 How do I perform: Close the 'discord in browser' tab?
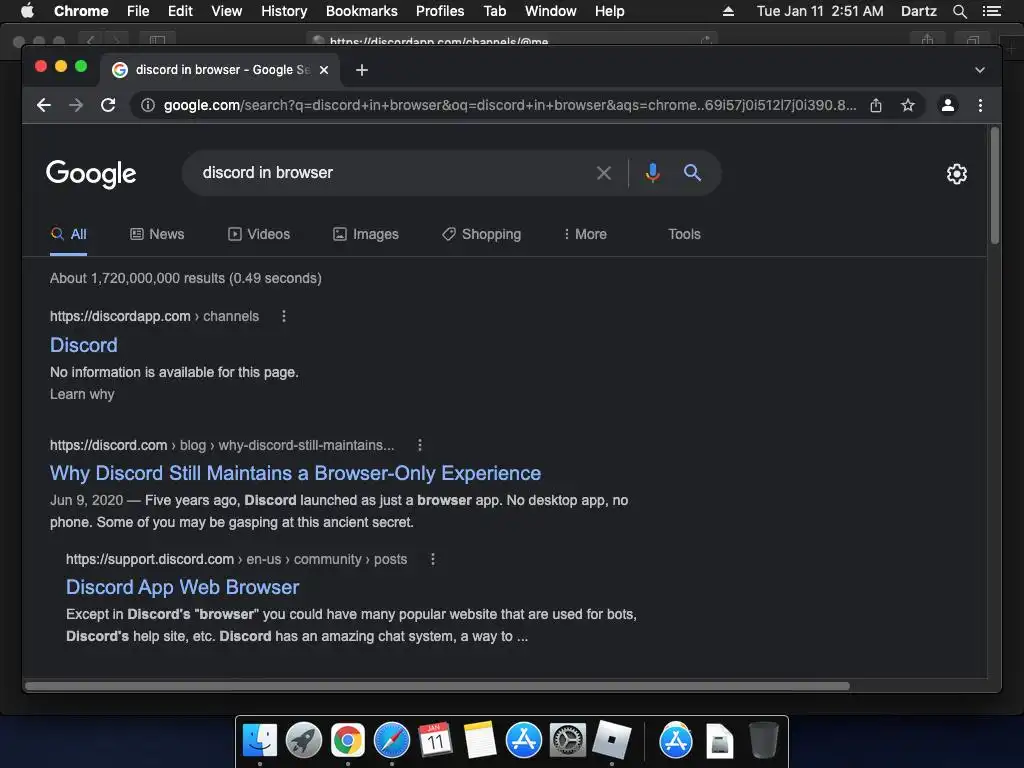(x=324, y=70)
